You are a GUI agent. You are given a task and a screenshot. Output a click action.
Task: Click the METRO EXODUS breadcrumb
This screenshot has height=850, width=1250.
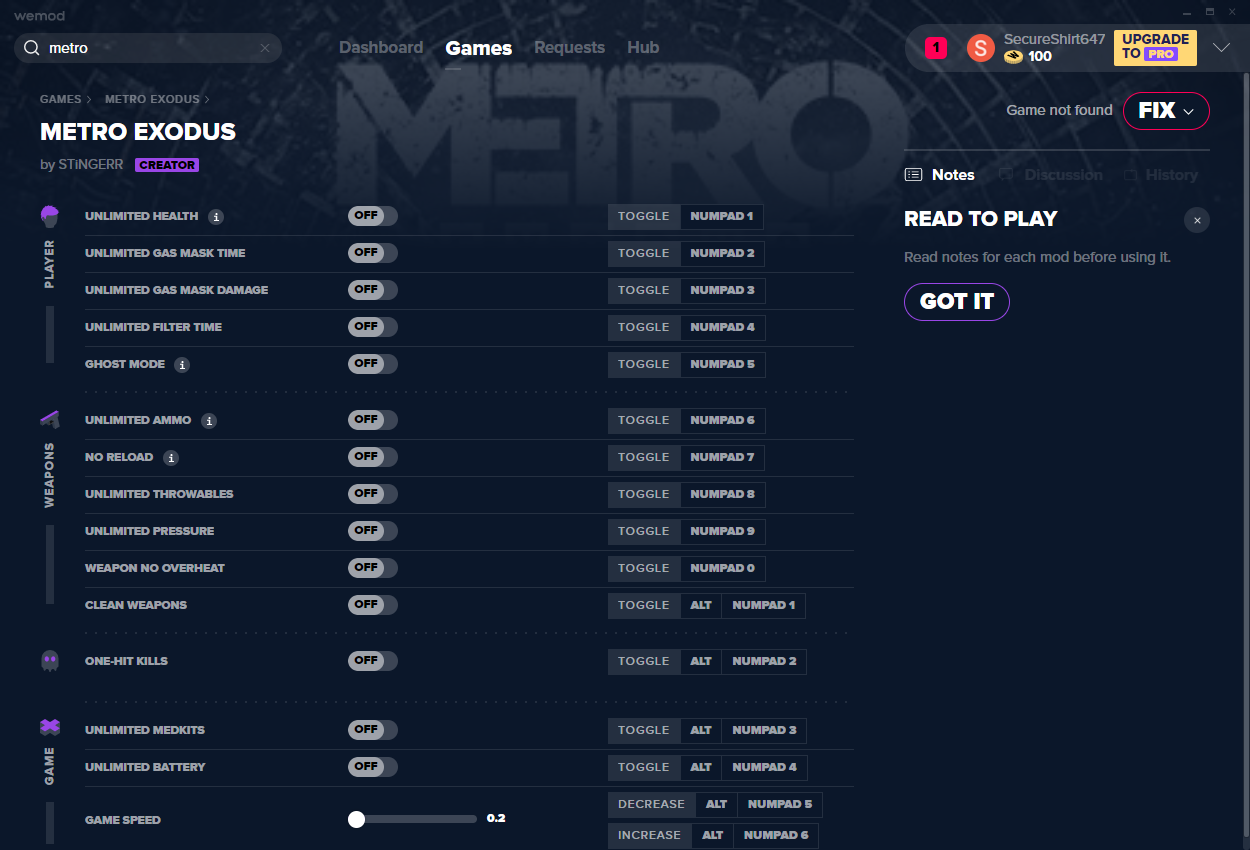click(x=151, y=100)
